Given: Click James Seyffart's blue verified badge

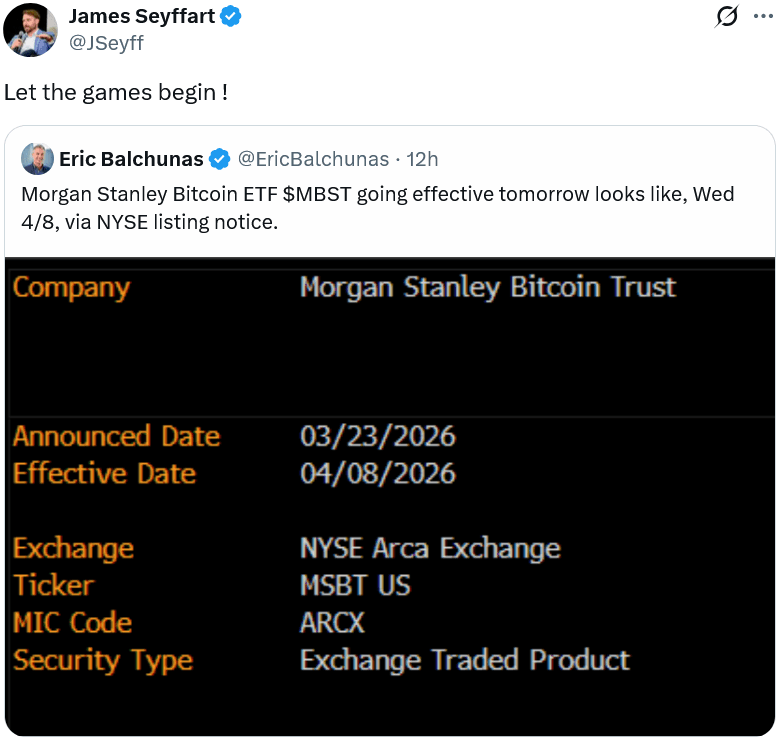Looking at the screenshot, I should tap(230, 17).
